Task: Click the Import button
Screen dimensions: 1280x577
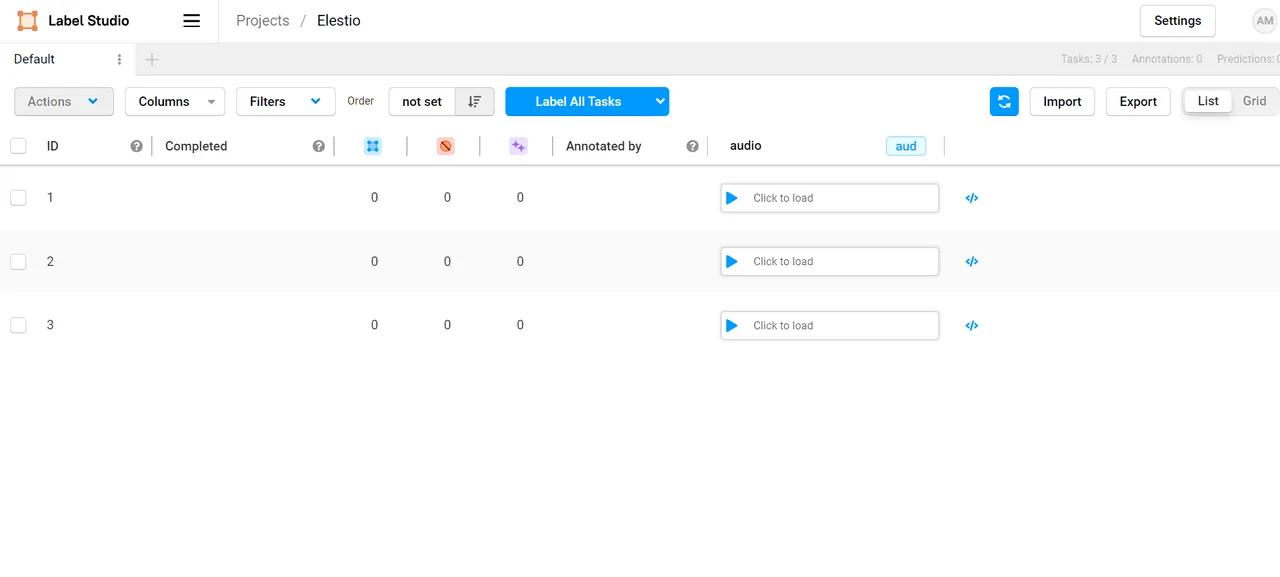Action: click(1062, 101)
